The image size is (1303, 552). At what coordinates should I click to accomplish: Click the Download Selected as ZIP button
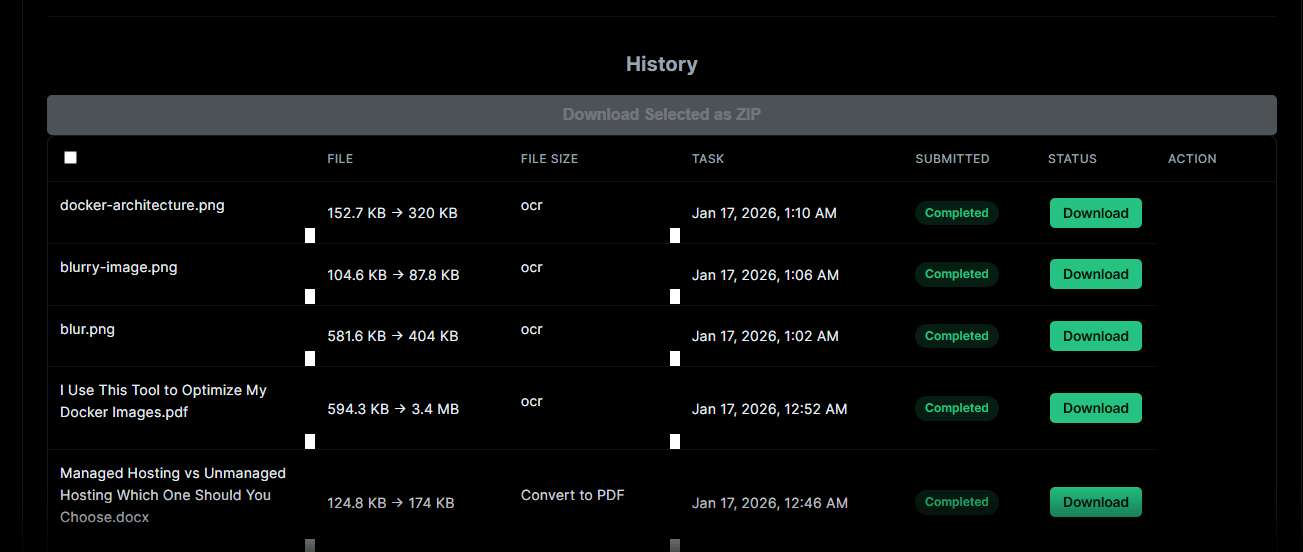click(x=661, y=115)
